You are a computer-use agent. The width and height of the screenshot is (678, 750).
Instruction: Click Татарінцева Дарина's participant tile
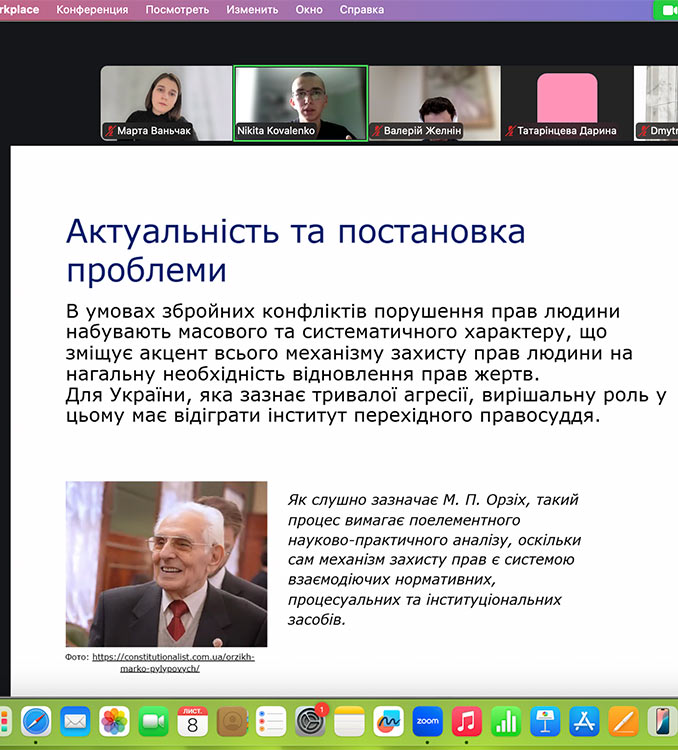[567, 102]
